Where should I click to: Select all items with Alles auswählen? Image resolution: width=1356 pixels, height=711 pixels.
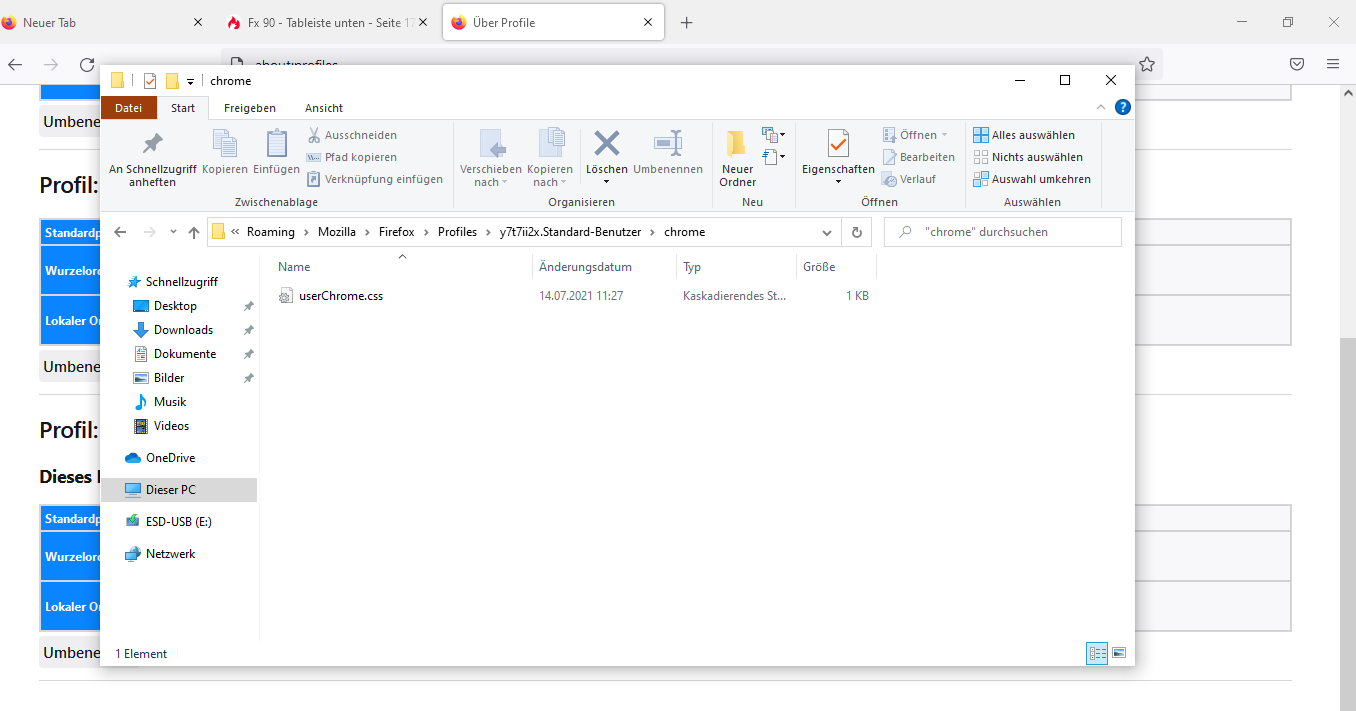tap(1024, 135)
